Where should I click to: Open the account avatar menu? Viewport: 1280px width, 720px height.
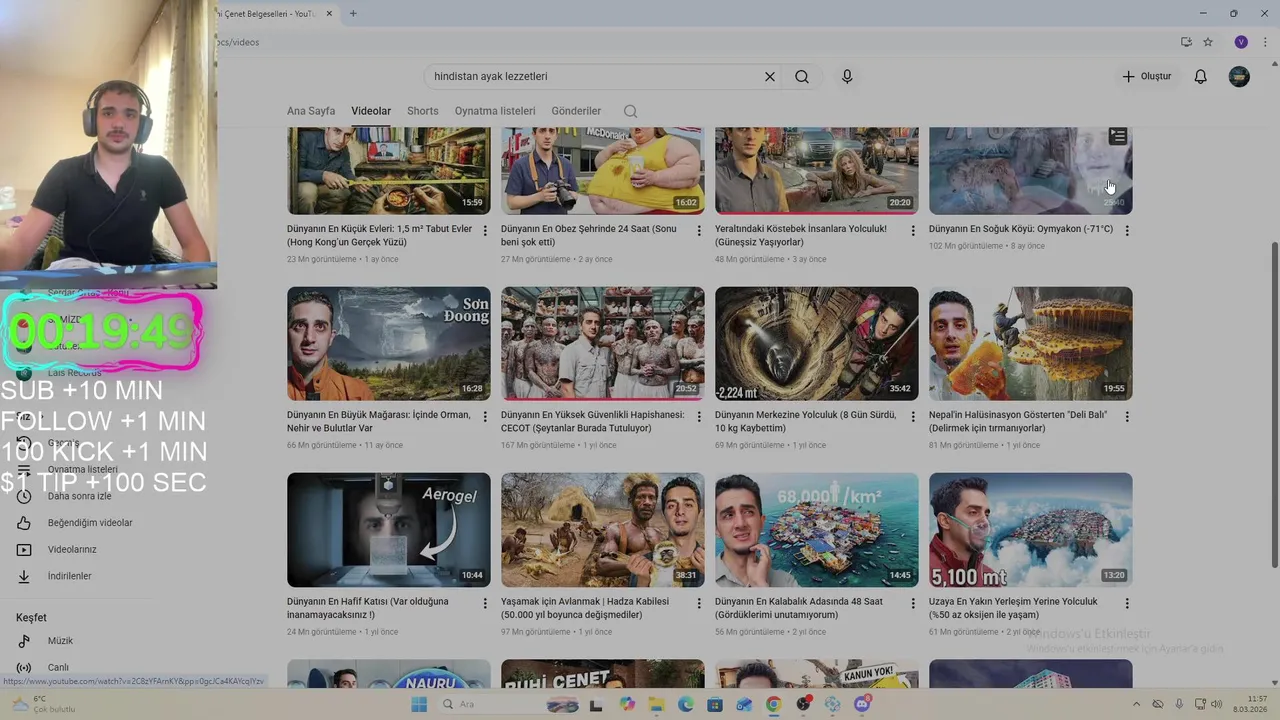[1239, 76]
